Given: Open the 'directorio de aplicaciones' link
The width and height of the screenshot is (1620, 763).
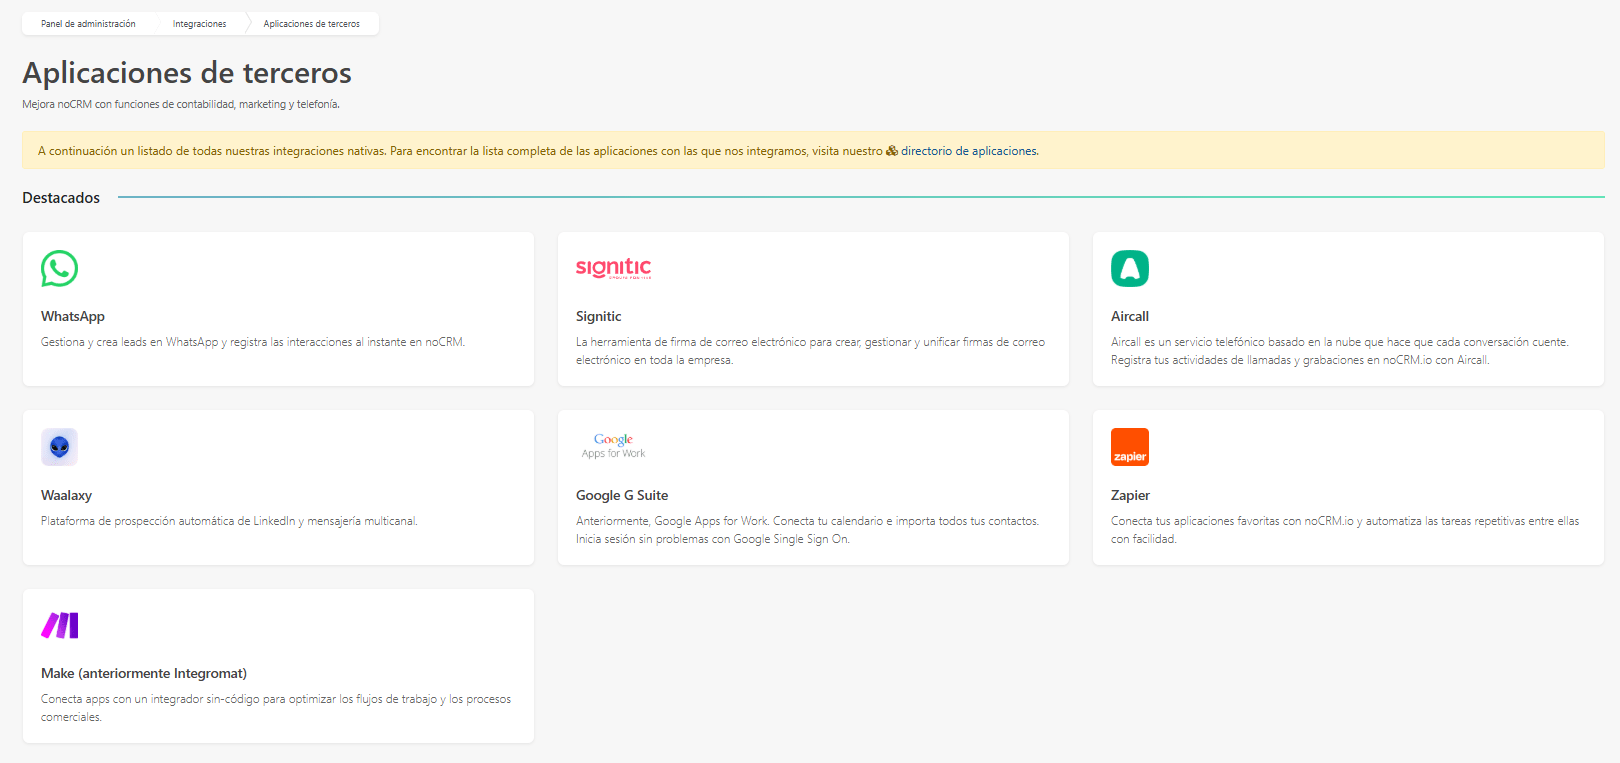Looking at the screenshot, I should tap(969, 151).
